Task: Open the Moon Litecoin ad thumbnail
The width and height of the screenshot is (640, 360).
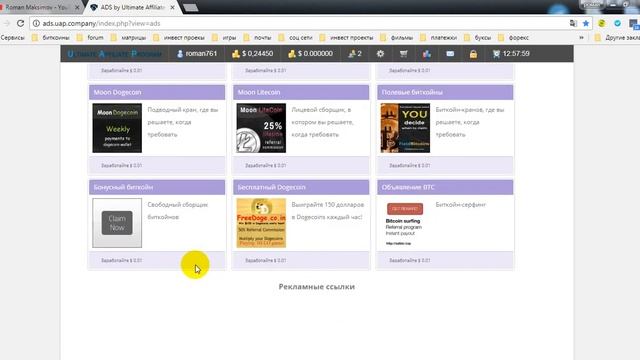Action: (x=261, y=128)
